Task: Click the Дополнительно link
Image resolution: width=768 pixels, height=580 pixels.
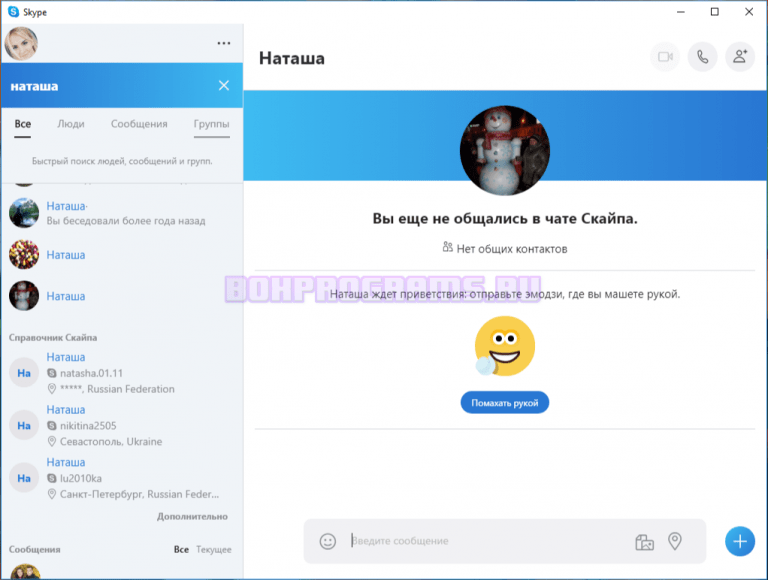Action: click(x=192, y=516)
